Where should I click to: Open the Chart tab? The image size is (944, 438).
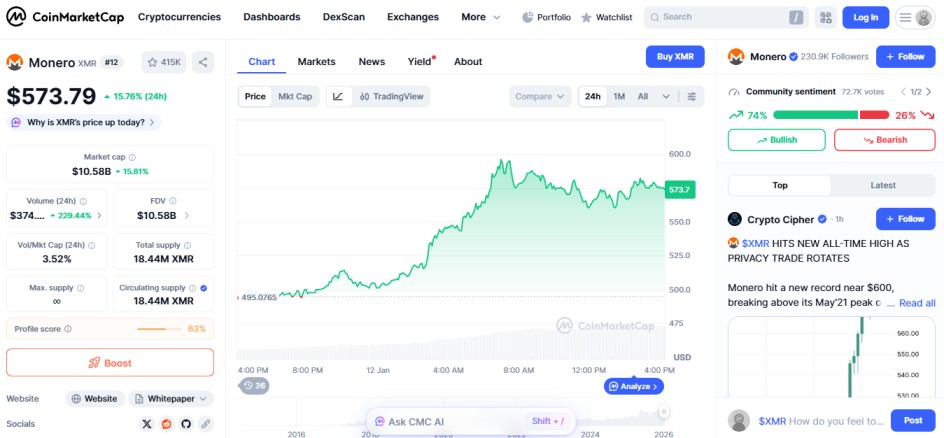click(261, 61)
